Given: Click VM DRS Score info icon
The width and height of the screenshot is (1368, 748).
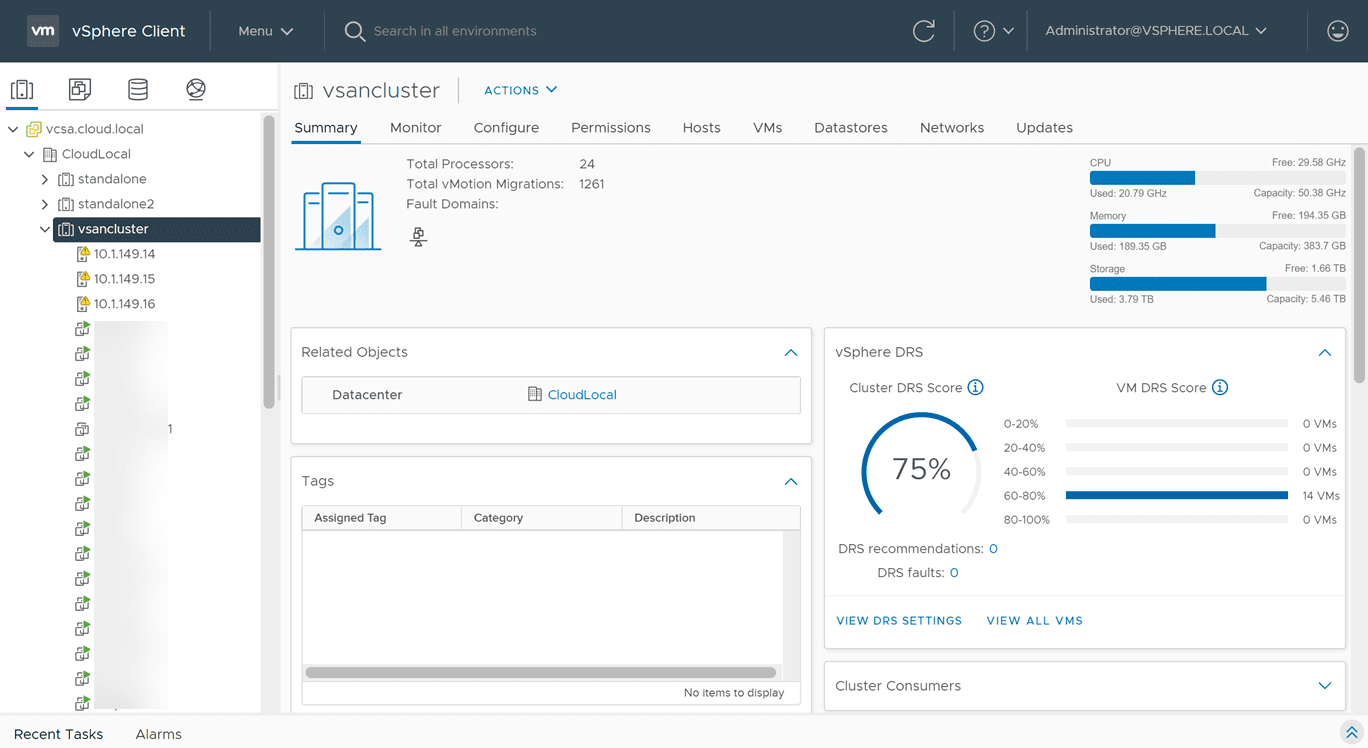Looking at the screenshot, I should point(1220,388).
